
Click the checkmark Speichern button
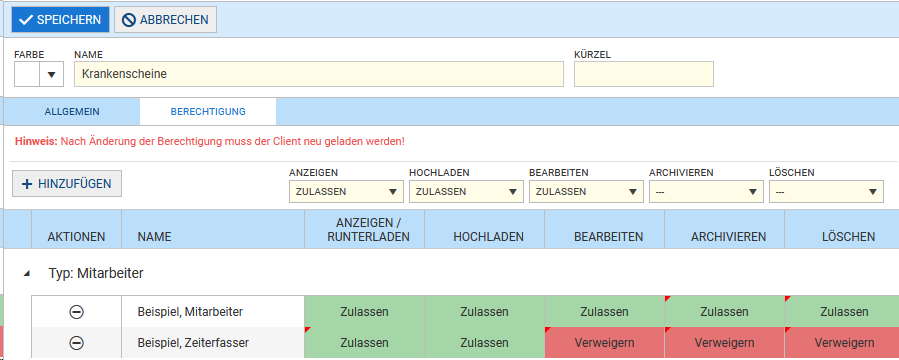coord(60,19)
